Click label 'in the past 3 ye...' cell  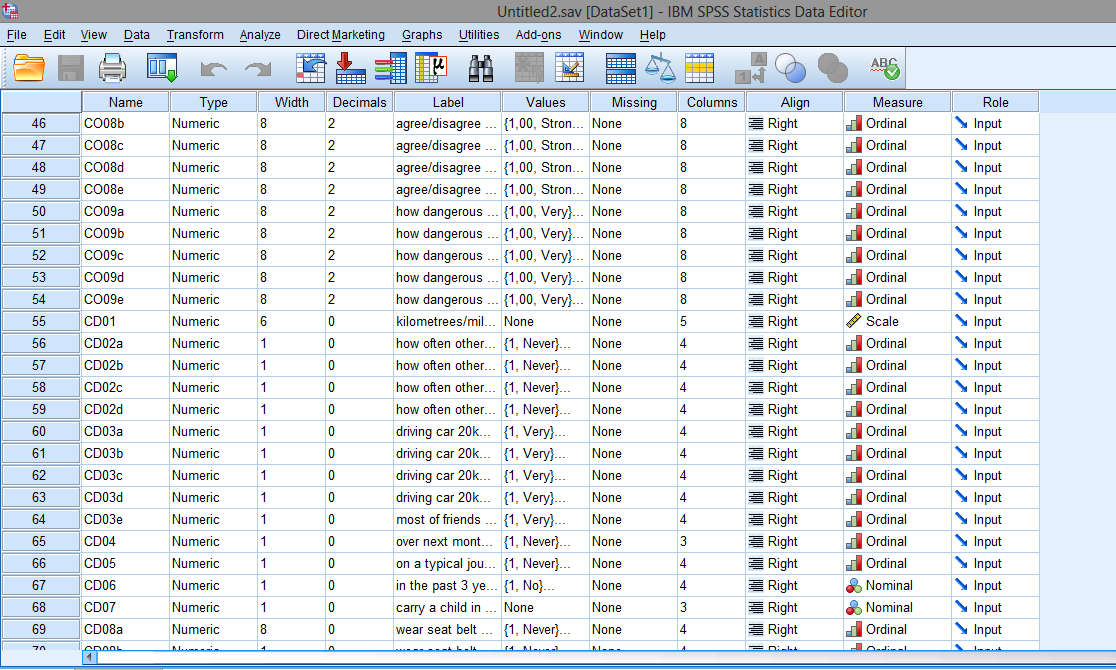pos(448,585)
